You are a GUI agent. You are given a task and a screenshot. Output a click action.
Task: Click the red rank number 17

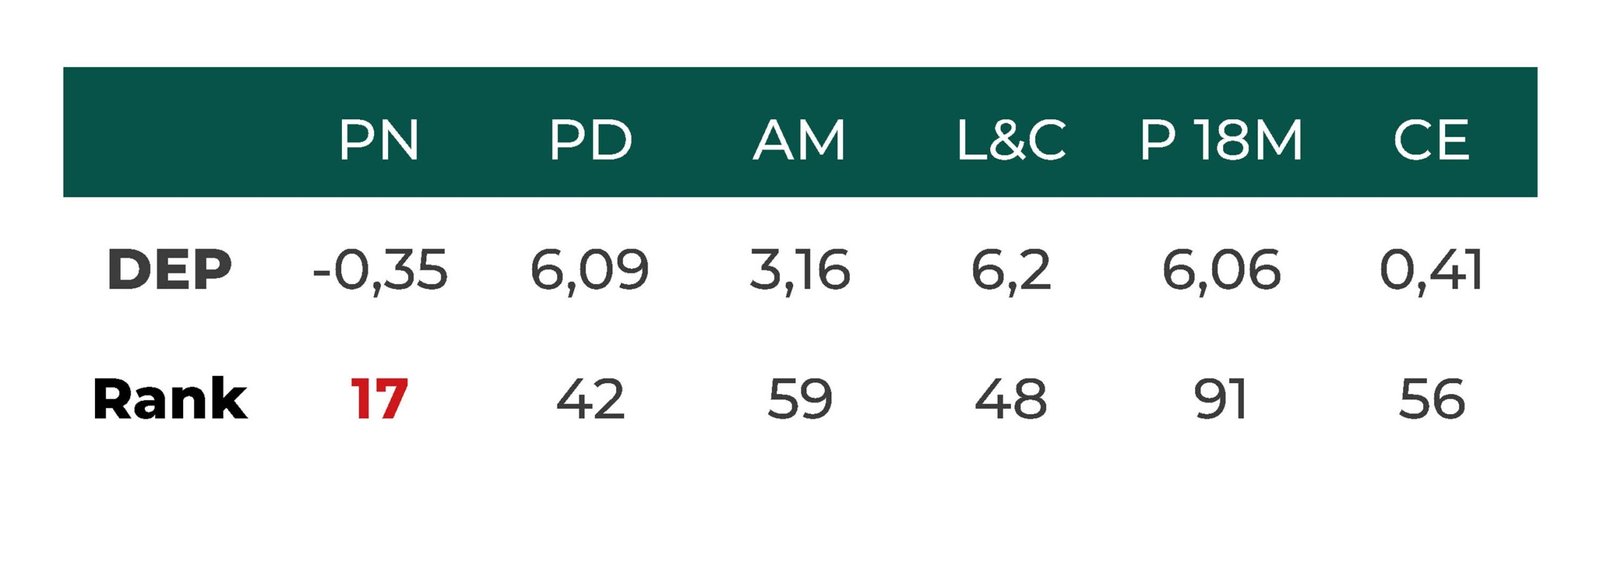379,399
